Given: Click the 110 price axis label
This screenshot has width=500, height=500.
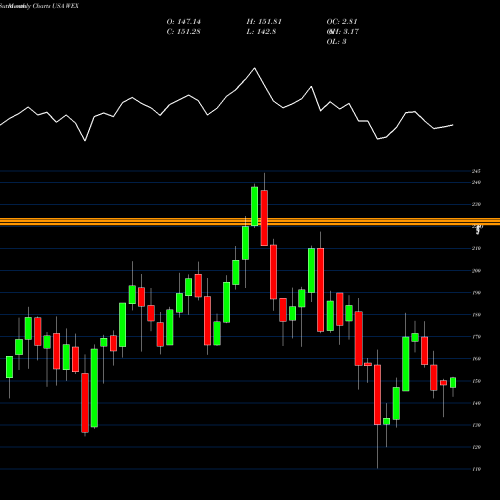Looking at the screenshot, I should (x=476, y=469).
